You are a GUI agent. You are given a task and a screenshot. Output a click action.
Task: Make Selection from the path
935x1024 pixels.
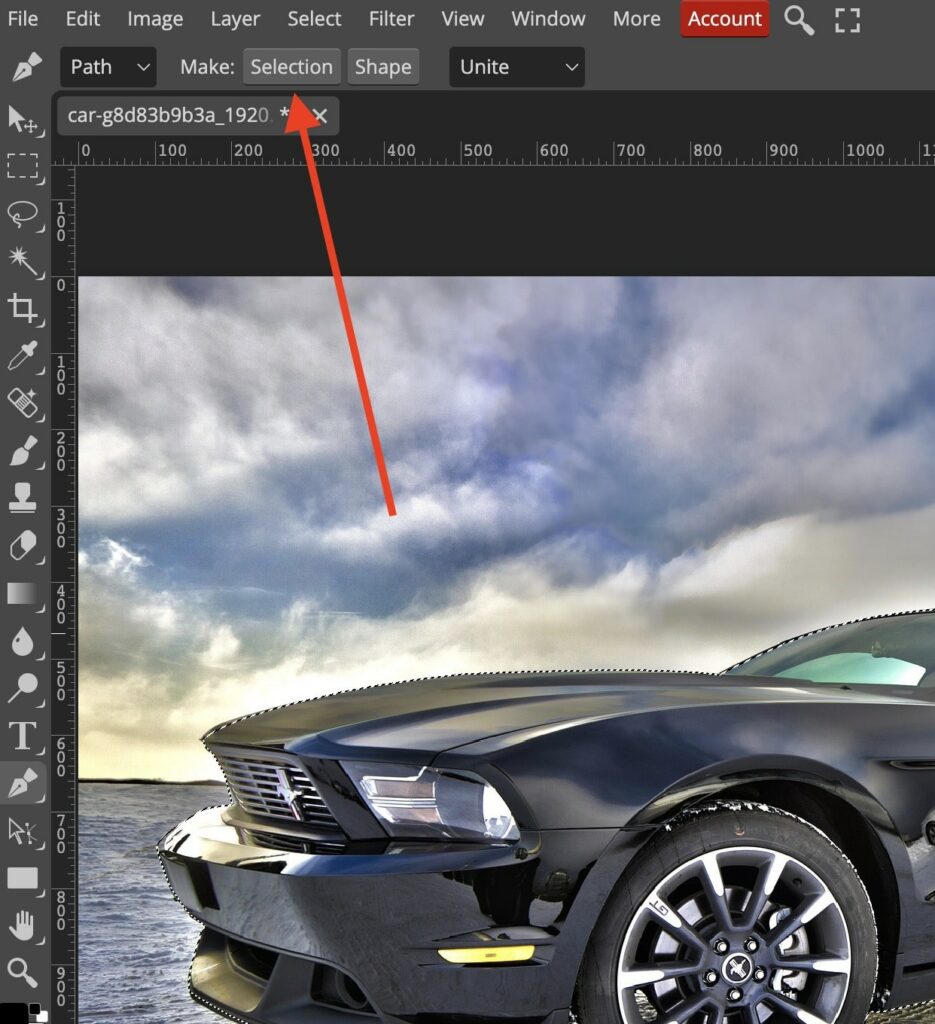(x=292, y=67)
